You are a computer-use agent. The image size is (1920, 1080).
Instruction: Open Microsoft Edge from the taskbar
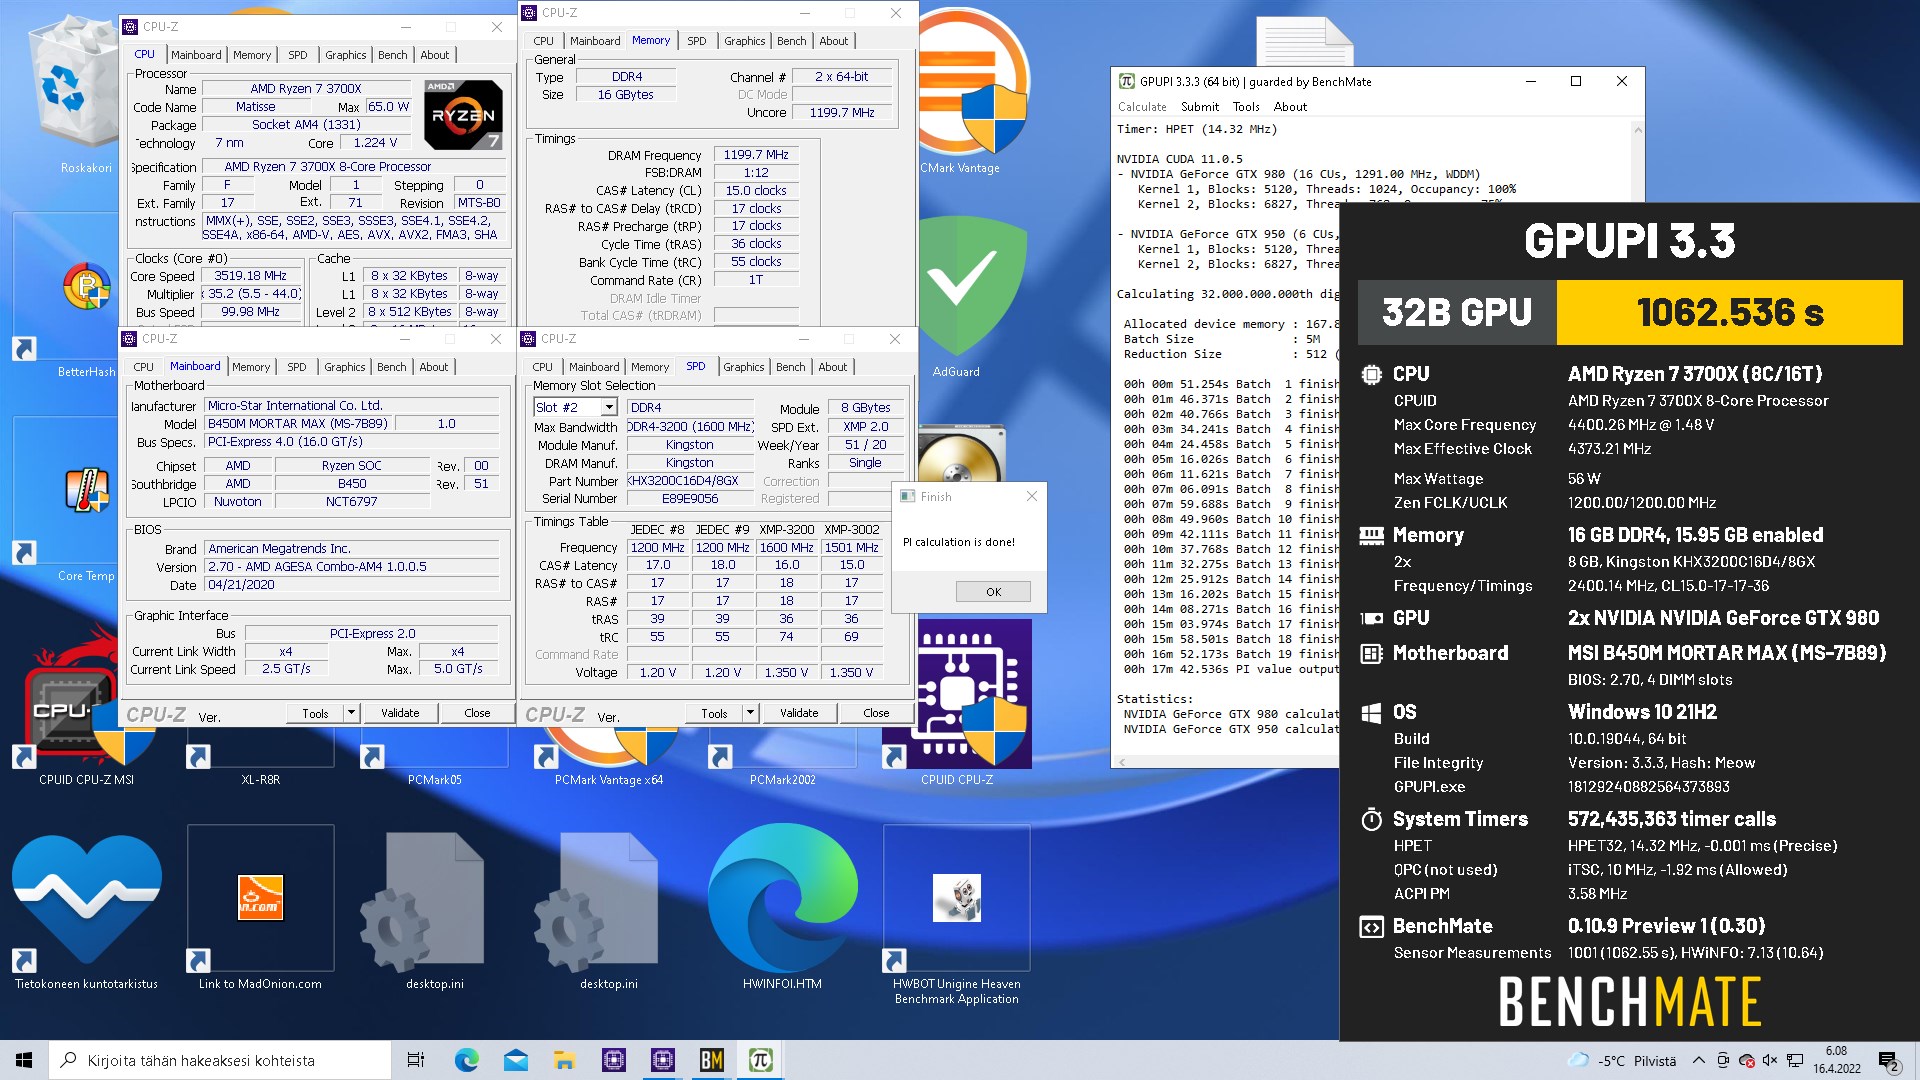click(466, 1060)
